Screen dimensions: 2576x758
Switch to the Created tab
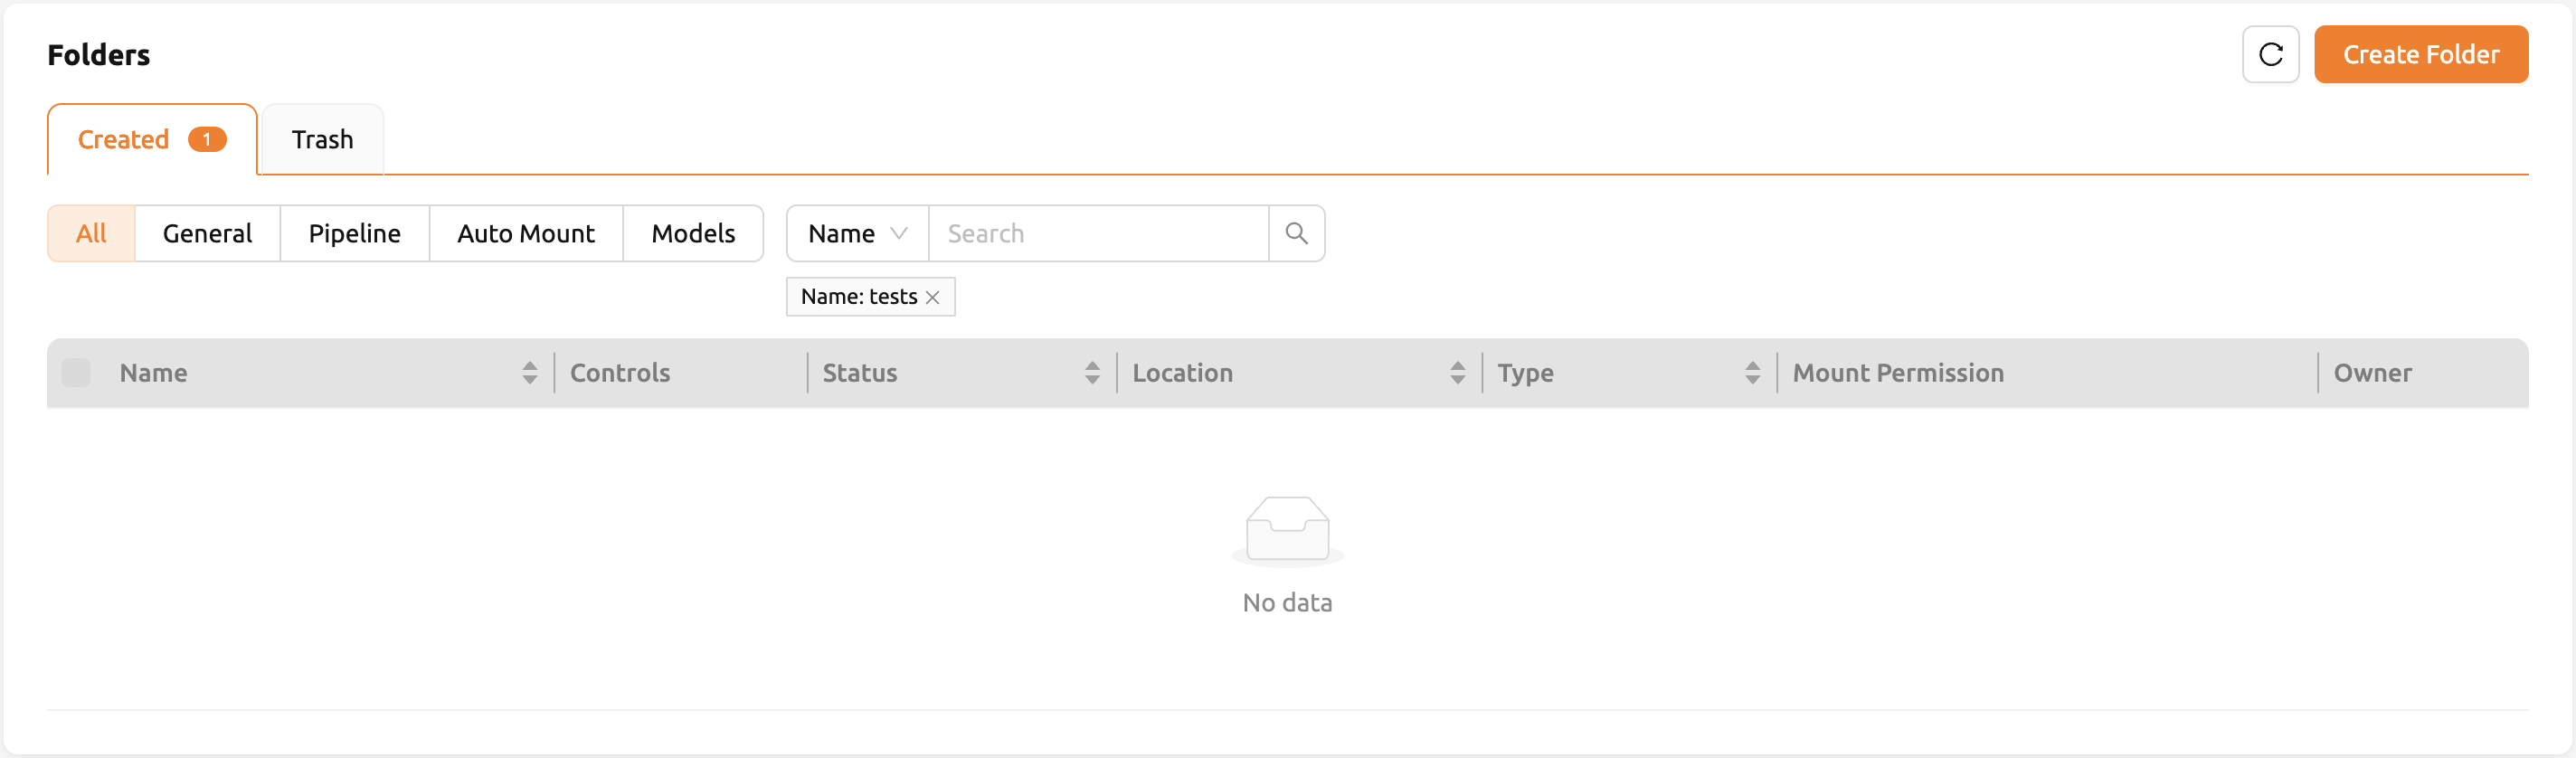(152, 139)
